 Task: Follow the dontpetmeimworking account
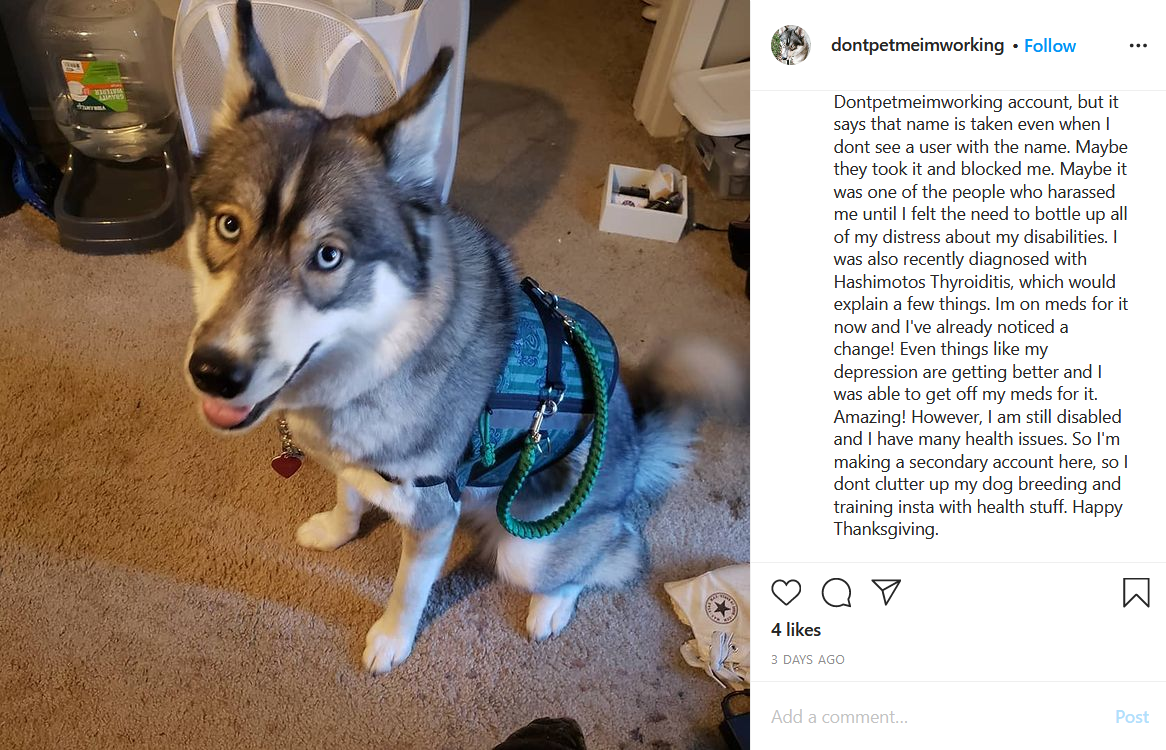tap(1049, 45)
